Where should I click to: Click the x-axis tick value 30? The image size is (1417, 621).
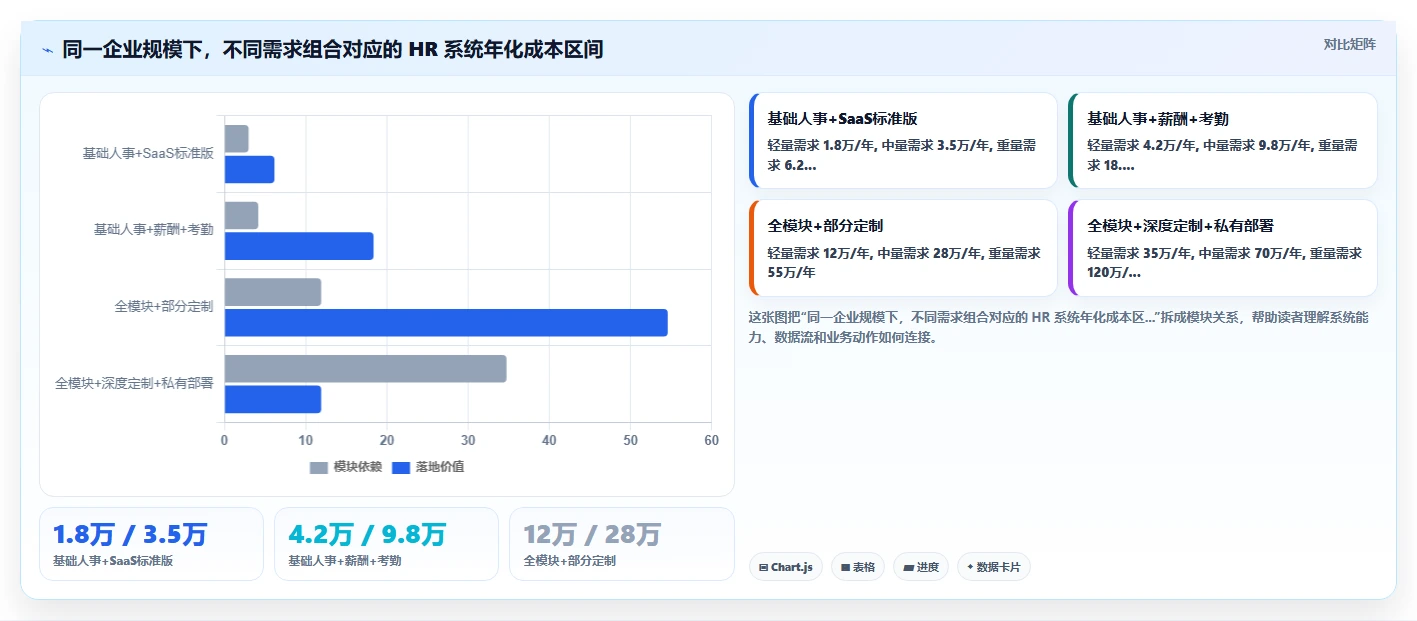(468, 440)
